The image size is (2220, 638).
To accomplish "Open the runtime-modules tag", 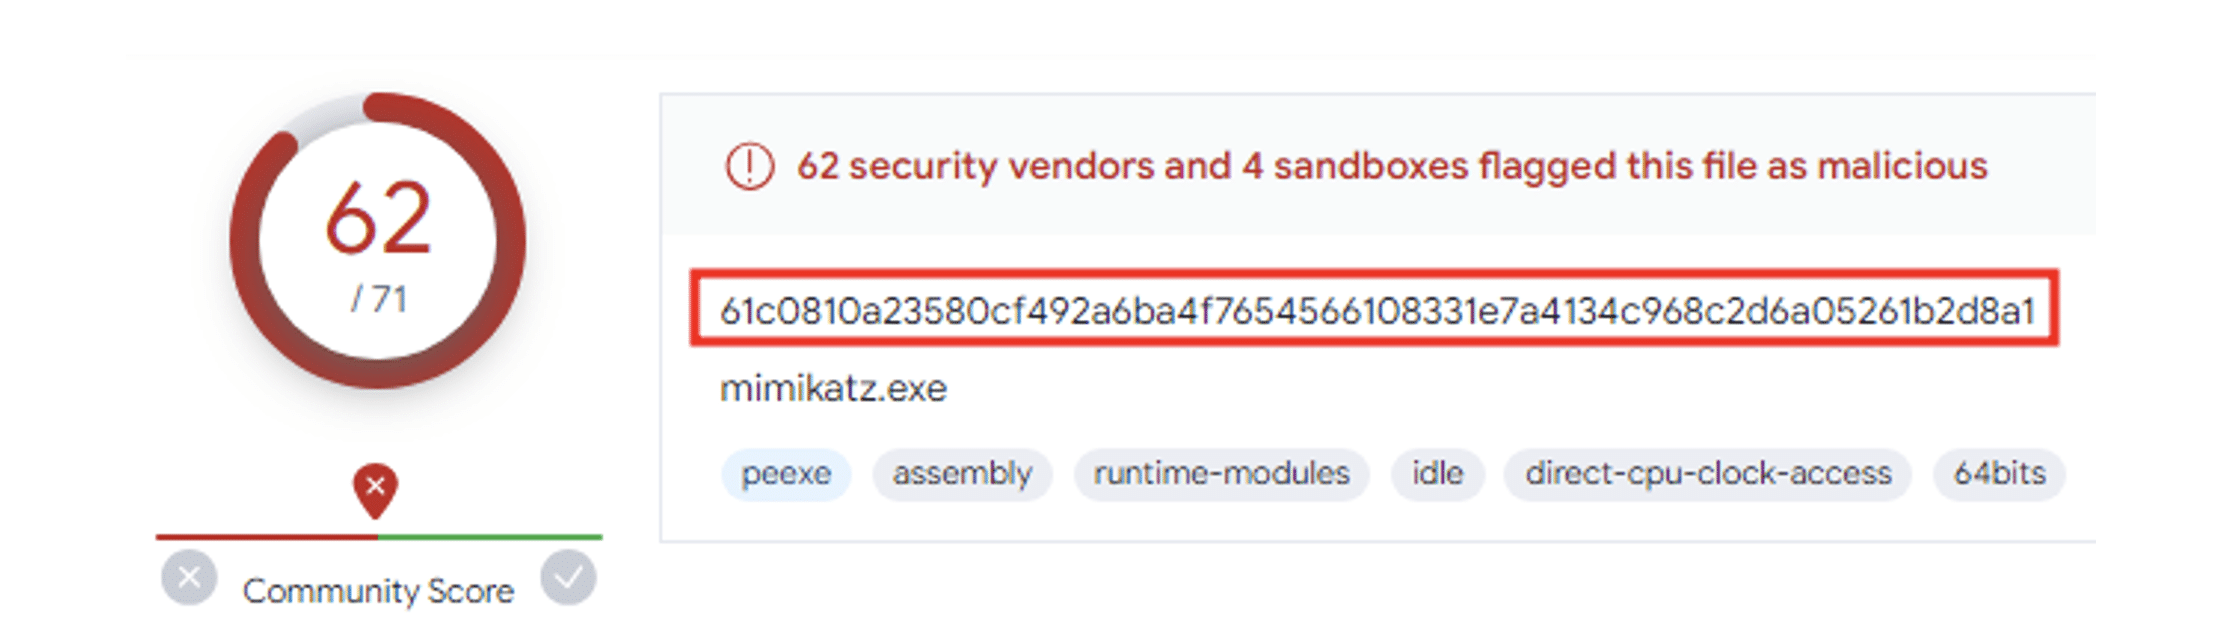I will coord(1221,473).
